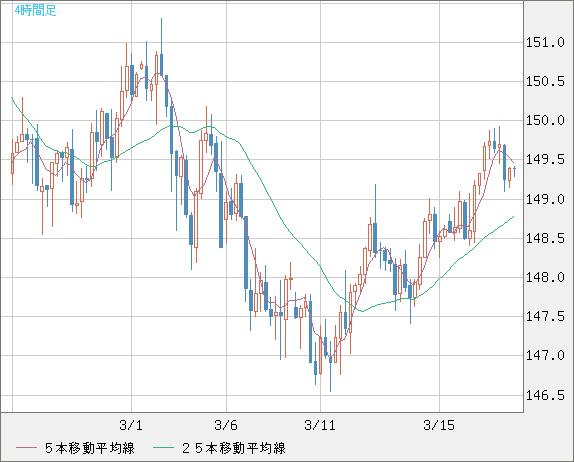
Task: Click the 25本移動平均線 legend label
Action: pyautogui.click(x=234, y=448)
